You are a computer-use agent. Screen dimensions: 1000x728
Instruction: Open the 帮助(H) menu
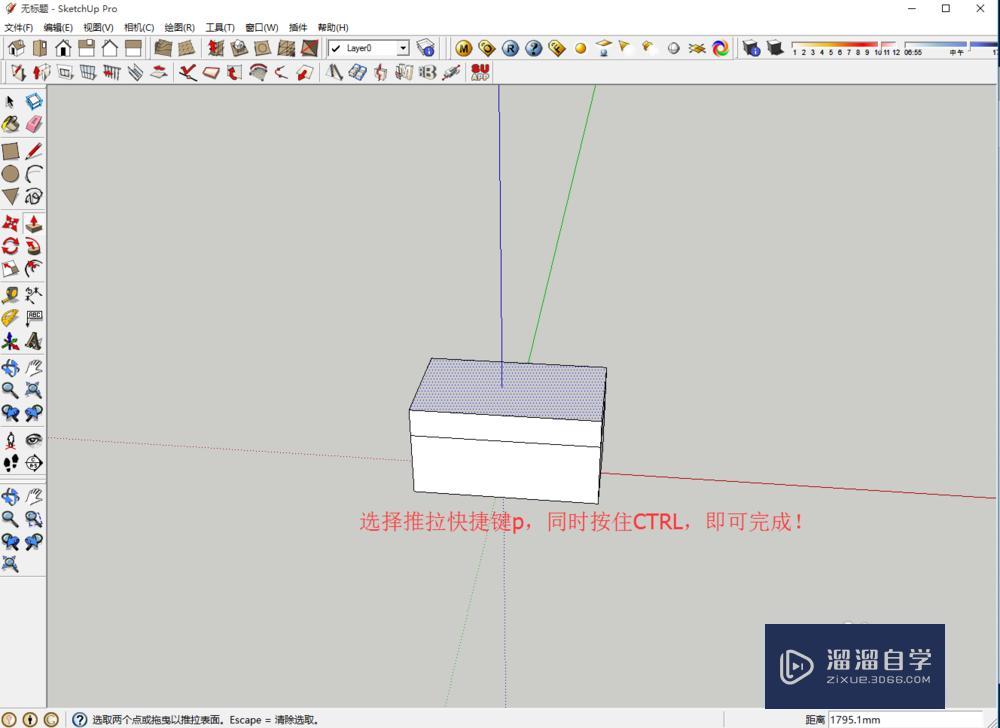[x=333, y=27]
